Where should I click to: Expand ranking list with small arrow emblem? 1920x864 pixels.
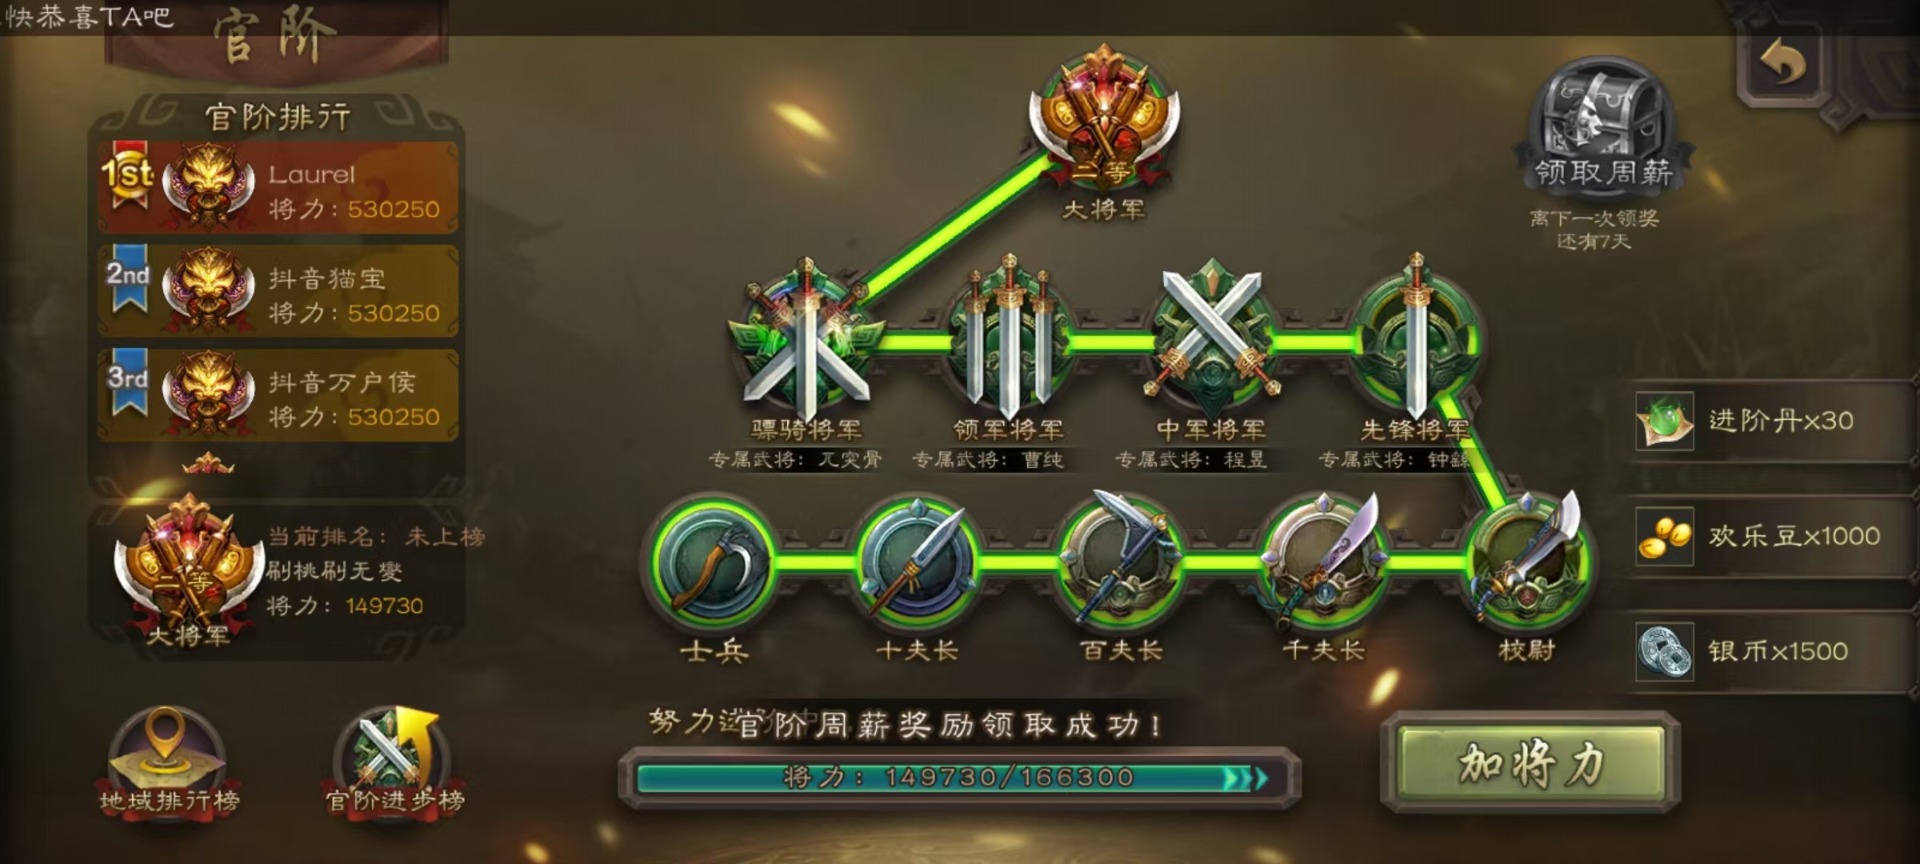208,463
